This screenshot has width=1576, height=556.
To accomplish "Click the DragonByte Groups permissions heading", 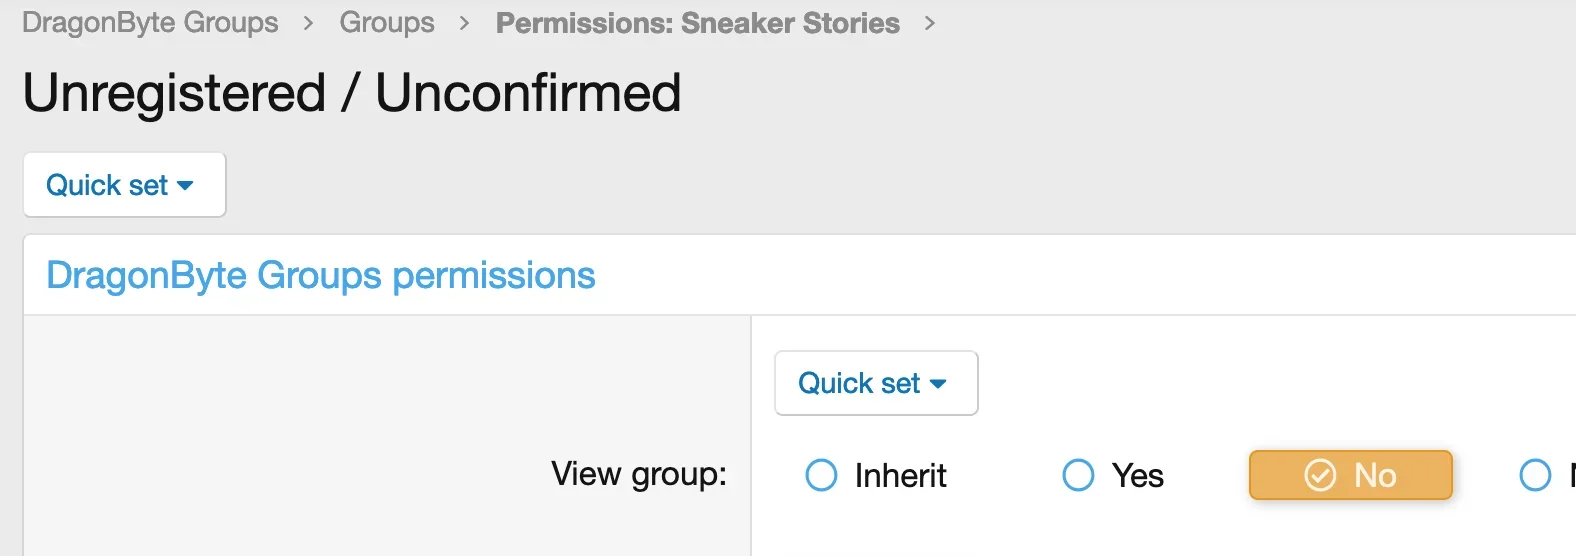I will point(321,275).
